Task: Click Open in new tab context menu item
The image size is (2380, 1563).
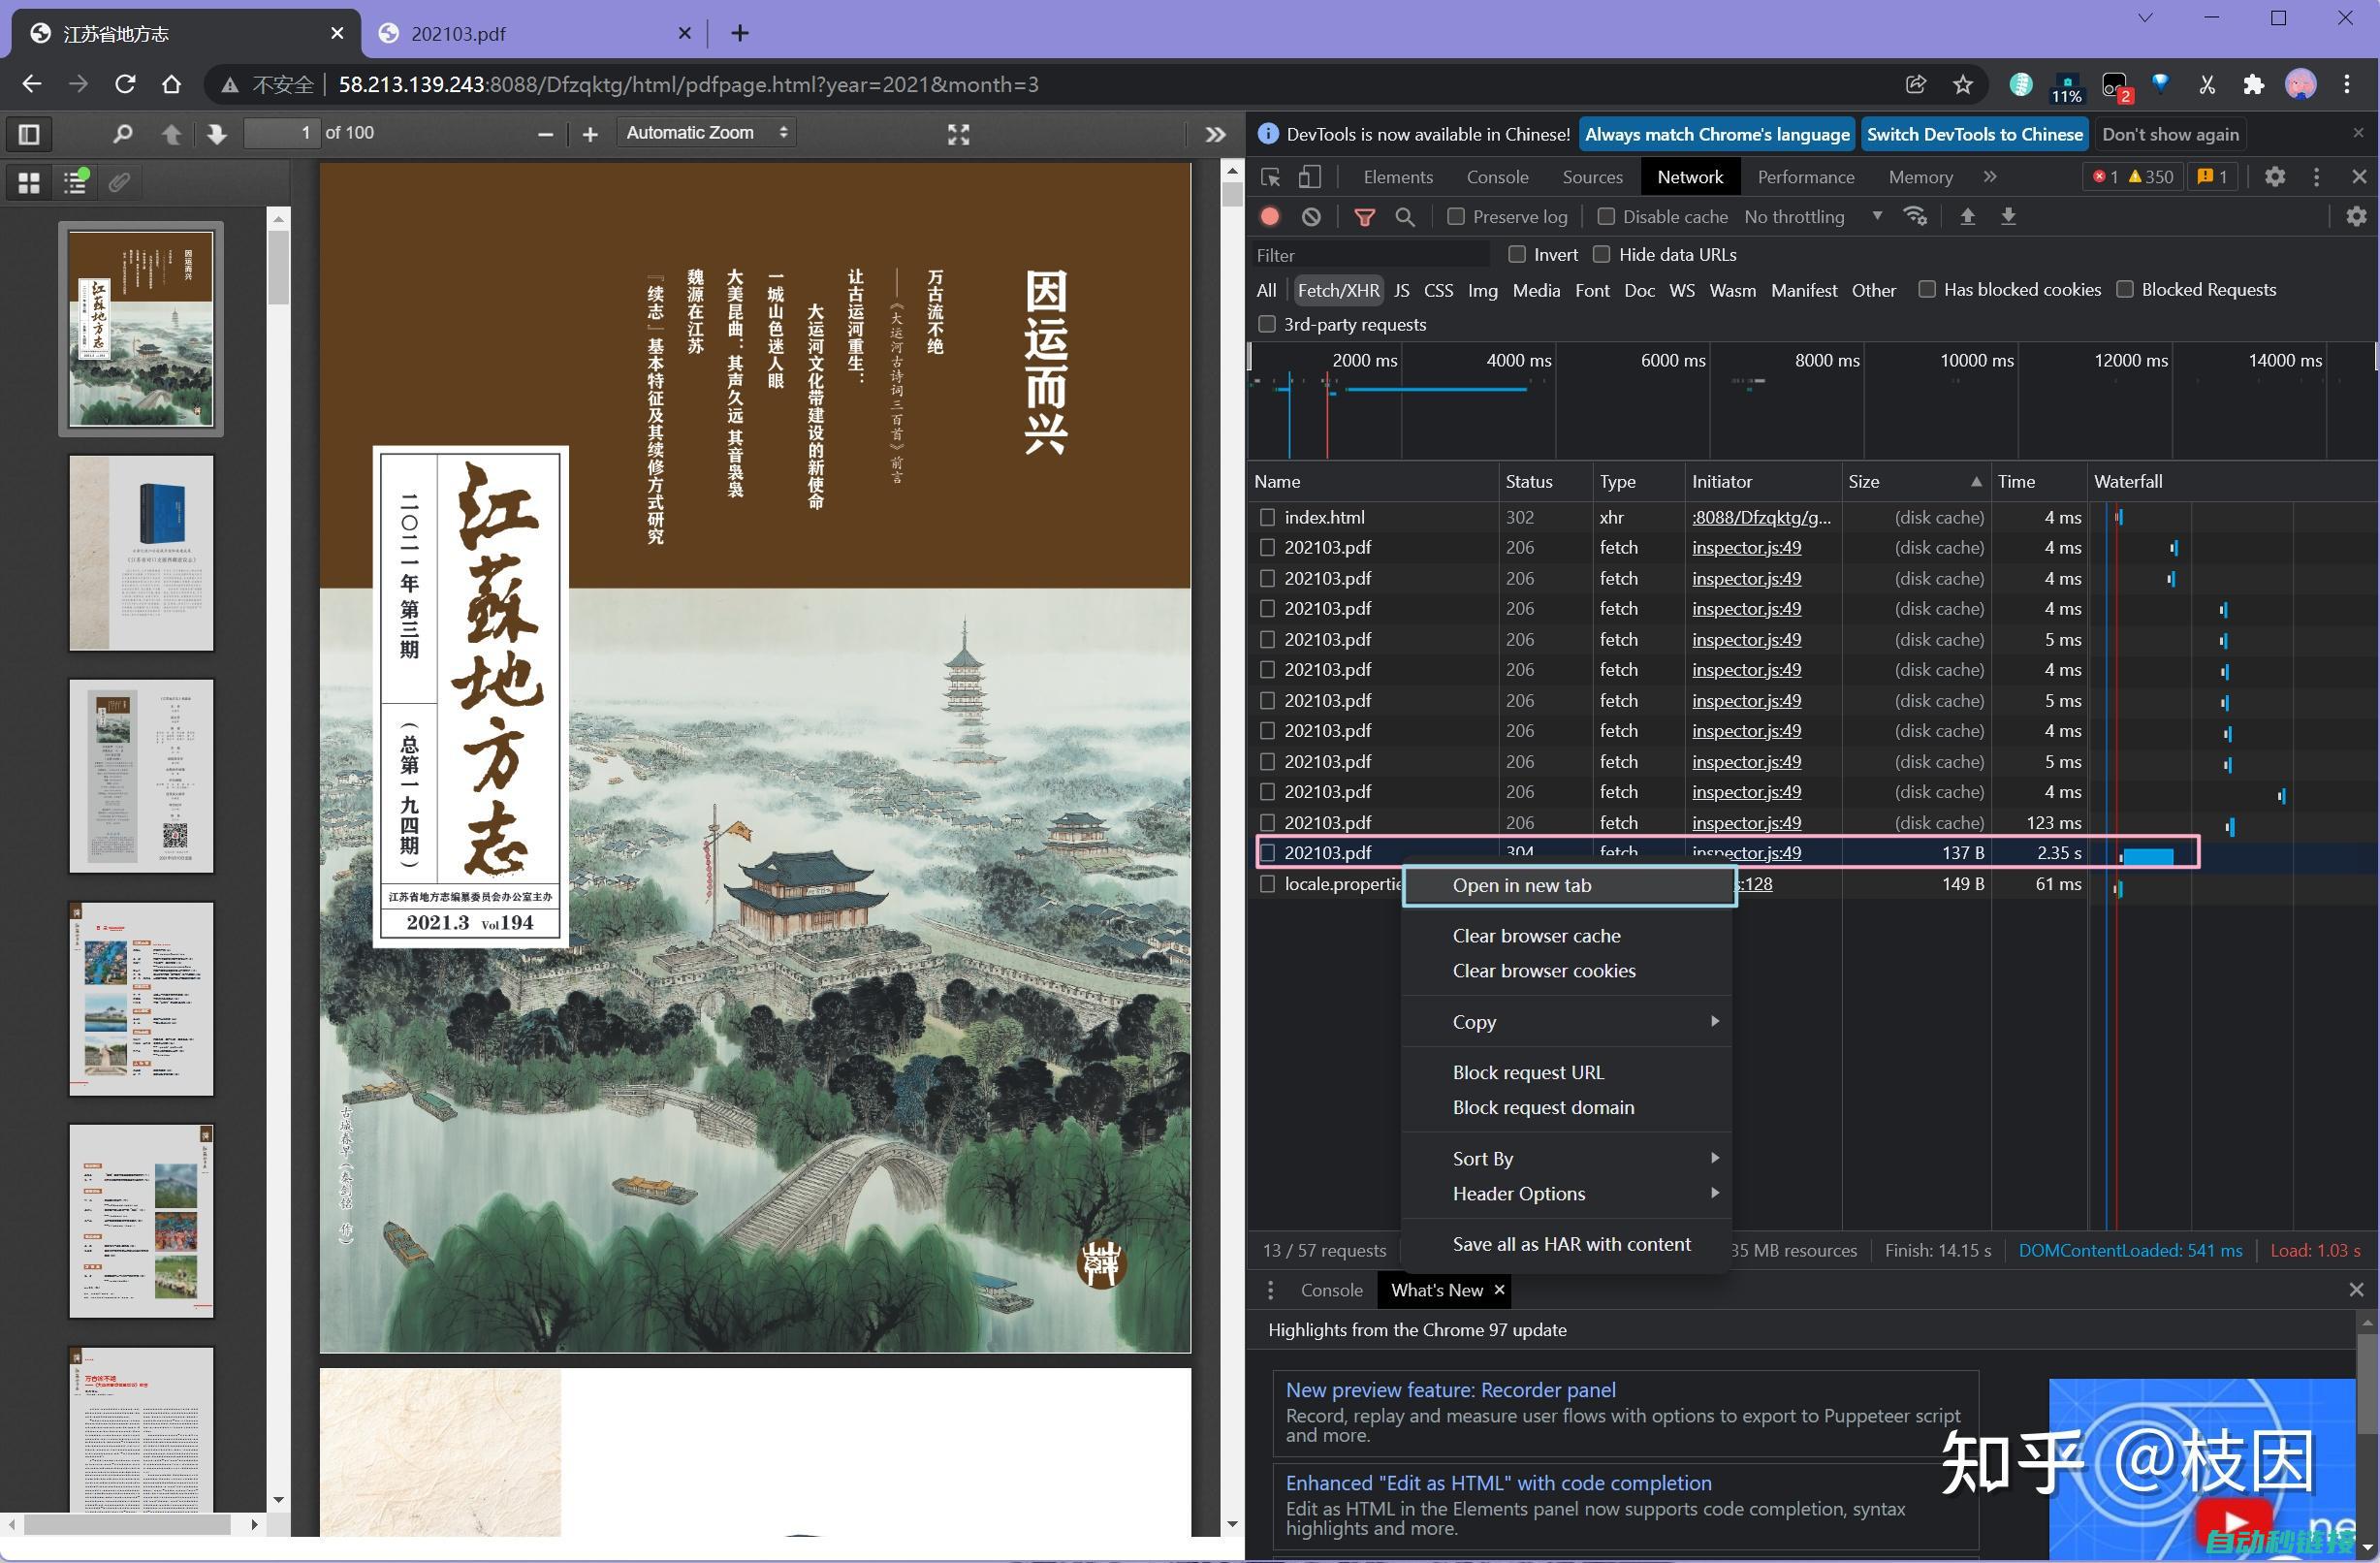Action: pyautogui.click(x=1522, y=884)
